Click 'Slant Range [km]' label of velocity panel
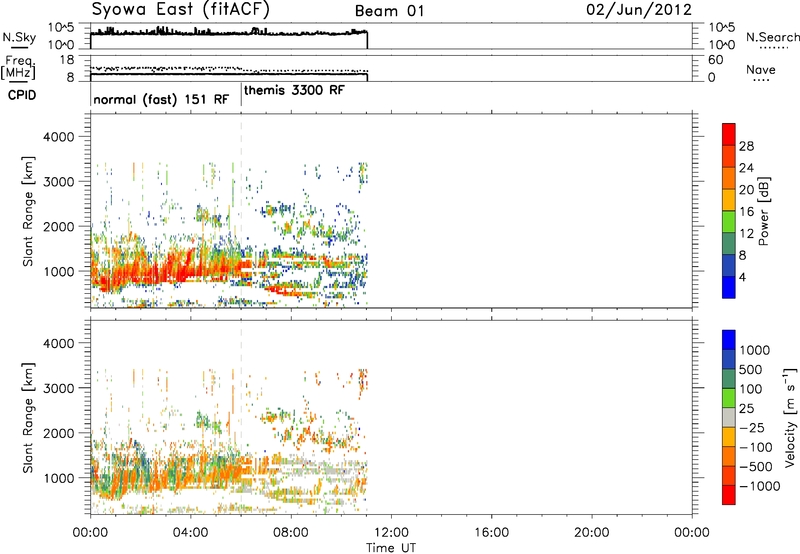The width and height of the screenshot is (800, 554). click(29, 418)
